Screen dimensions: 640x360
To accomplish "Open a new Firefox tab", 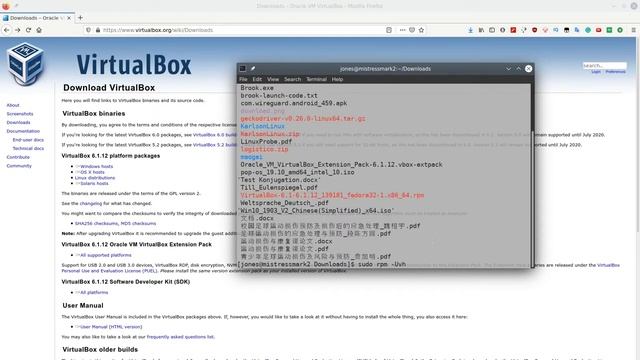I will (80, 18).
